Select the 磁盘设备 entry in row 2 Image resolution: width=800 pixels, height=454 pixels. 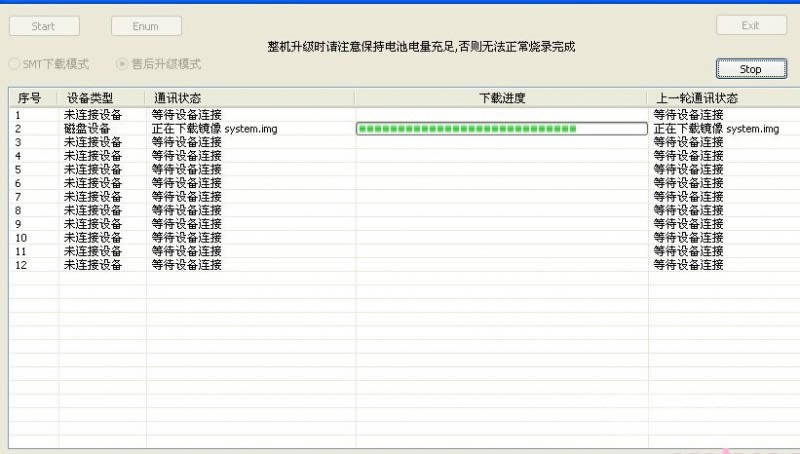point(87,129)
